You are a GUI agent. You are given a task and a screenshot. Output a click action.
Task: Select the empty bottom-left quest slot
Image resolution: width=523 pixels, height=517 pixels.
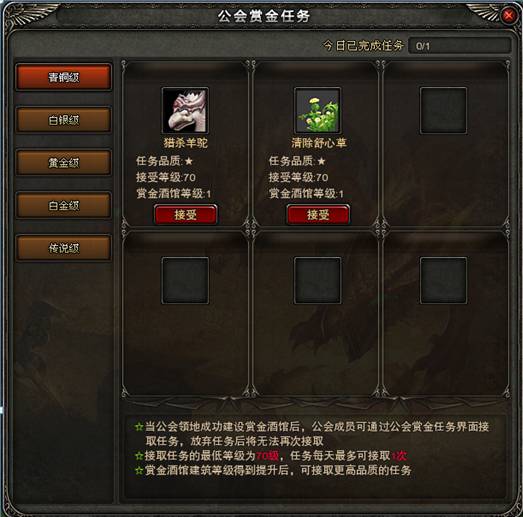point(185,280)
